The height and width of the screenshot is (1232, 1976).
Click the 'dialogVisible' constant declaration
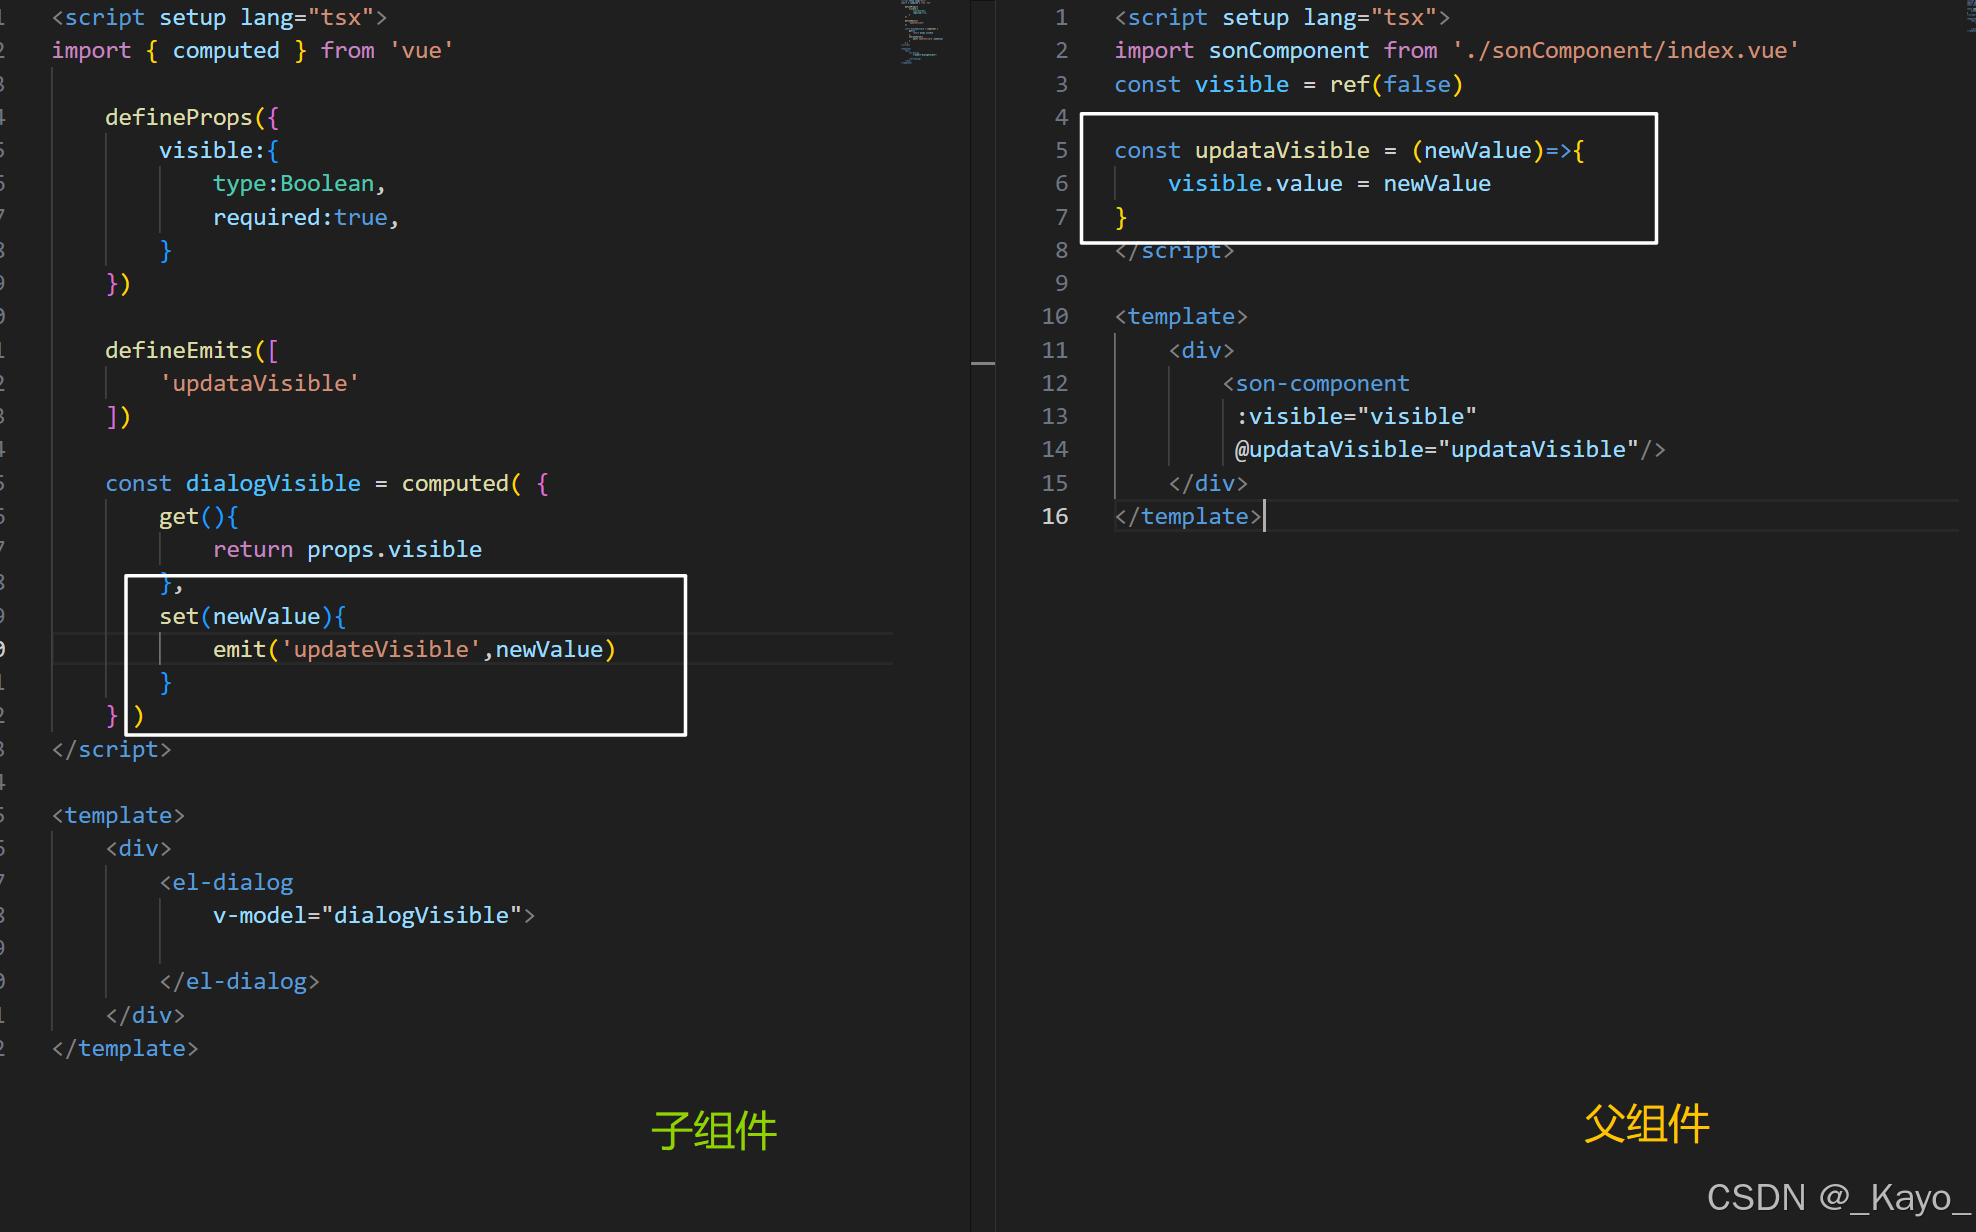(x=272, y=483)
